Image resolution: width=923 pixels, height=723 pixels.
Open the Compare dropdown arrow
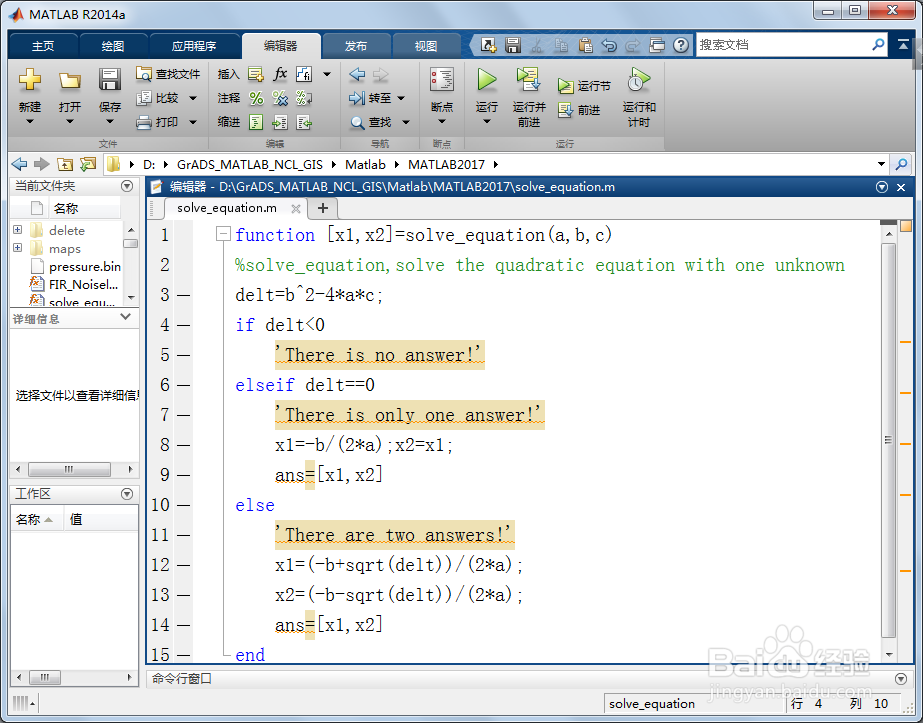click(192, 98)
